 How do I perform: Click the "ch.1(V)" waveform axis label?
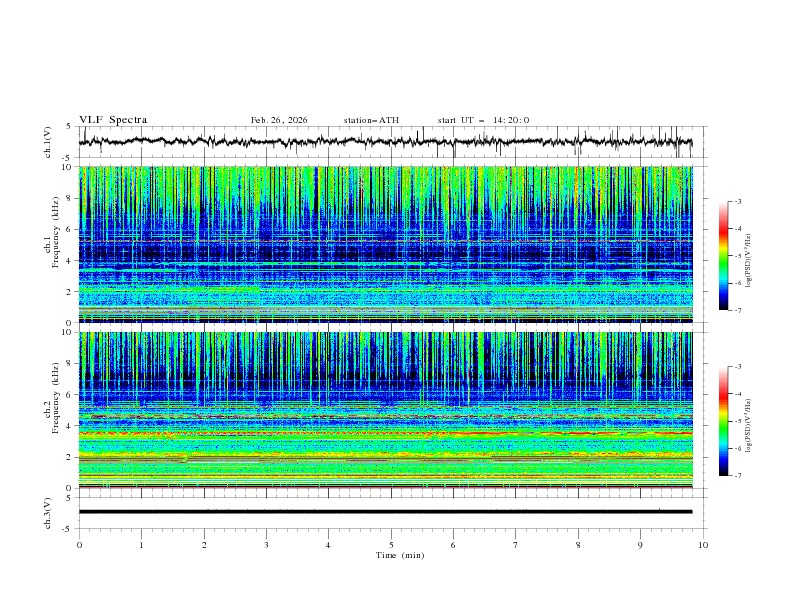[x=48, y=142]
